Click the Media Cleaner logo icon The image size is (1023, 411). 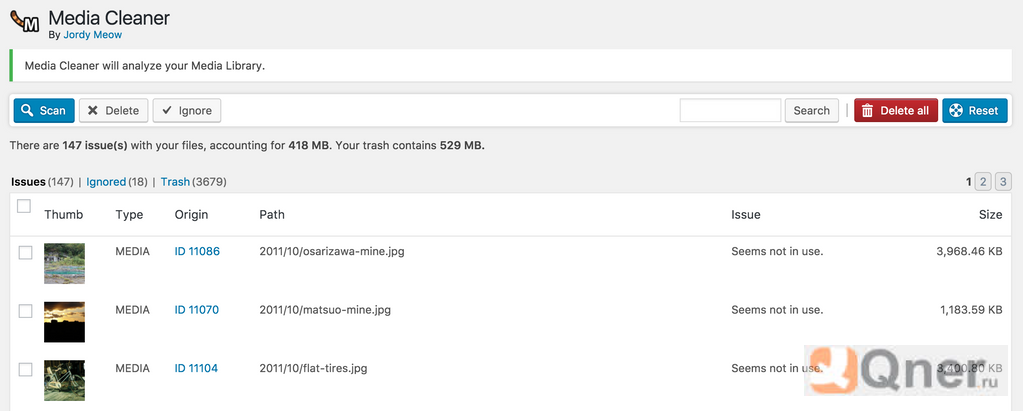[x=25, y=23]
